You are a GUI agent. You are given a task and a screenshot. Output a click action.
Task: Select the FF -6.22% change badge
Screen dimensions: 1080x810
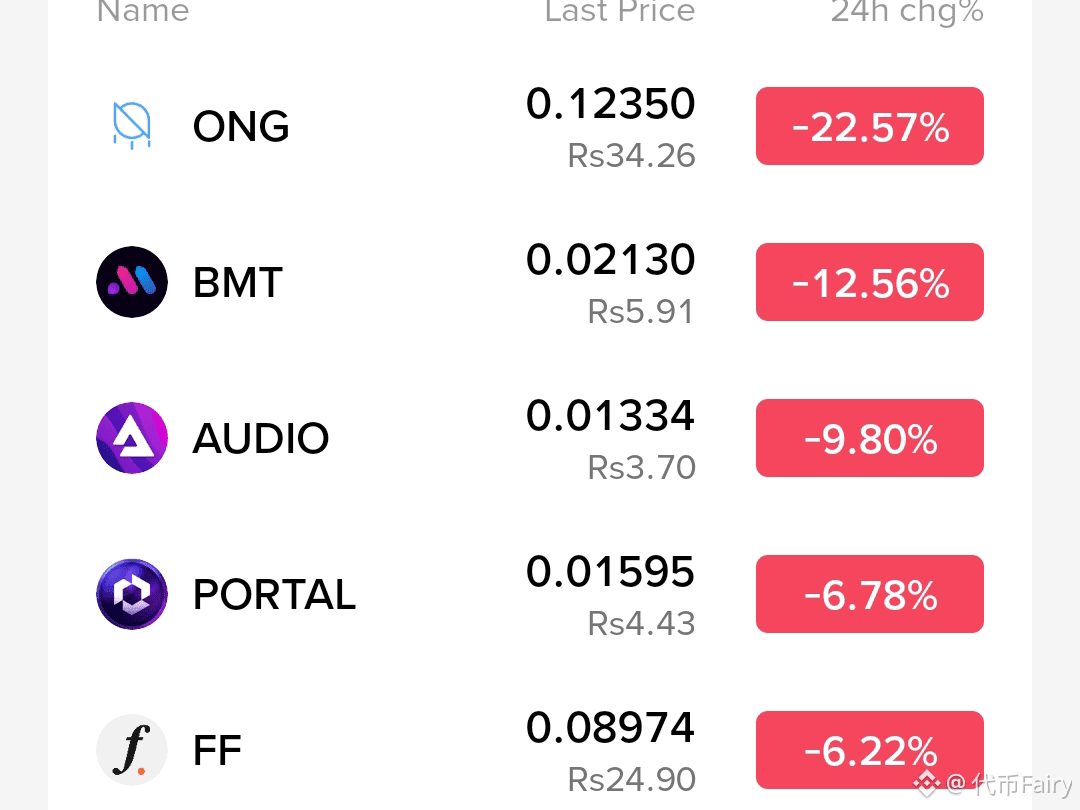(x=870, y=750)
